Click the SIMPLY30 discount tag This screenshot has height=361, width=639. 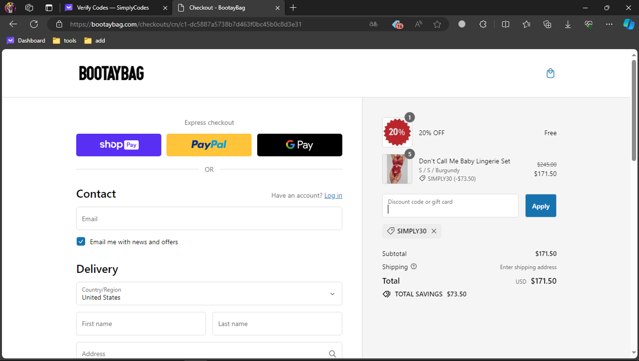pos(412,231)
